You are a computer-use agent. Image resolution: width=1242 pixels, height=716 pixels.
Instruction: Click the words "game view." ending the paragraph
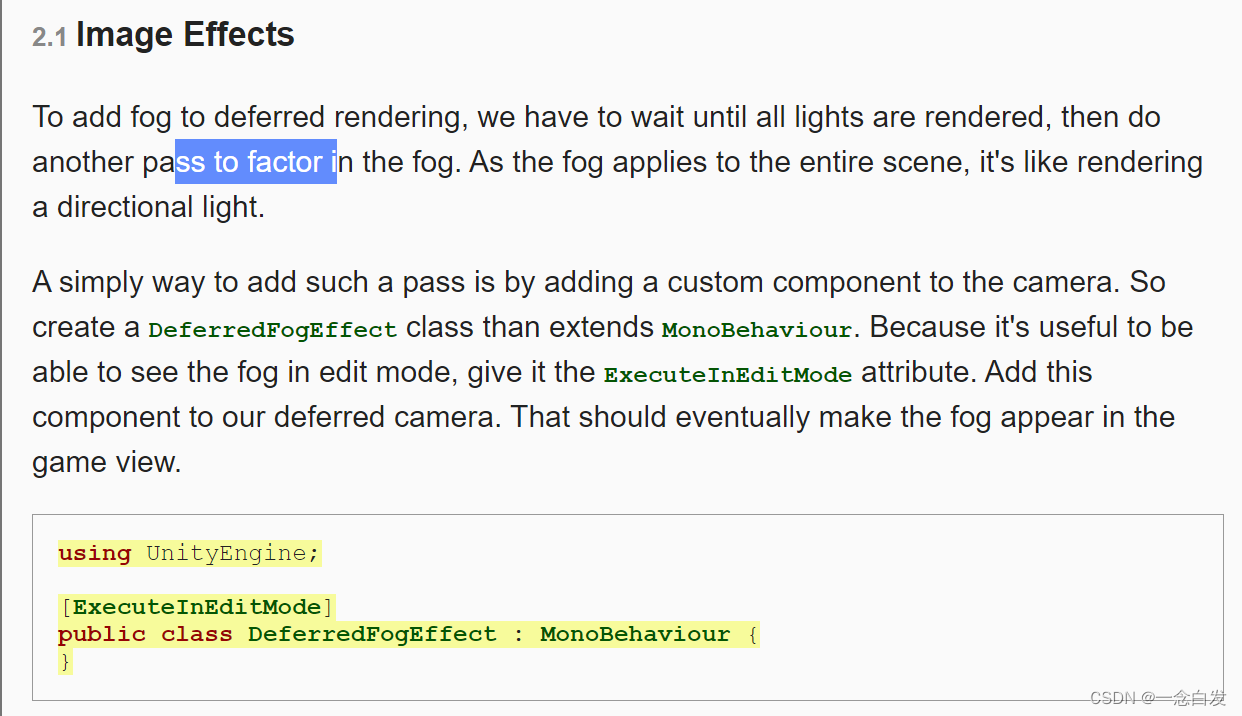point(107,462)
